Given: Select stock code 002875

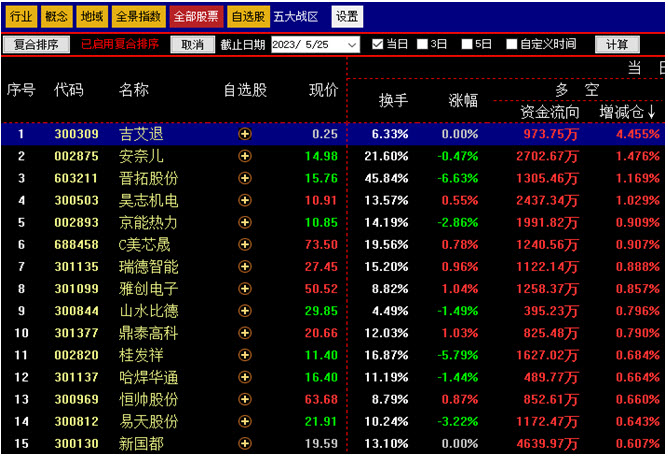Looking at the screenshot, I should tap(77, 156).
